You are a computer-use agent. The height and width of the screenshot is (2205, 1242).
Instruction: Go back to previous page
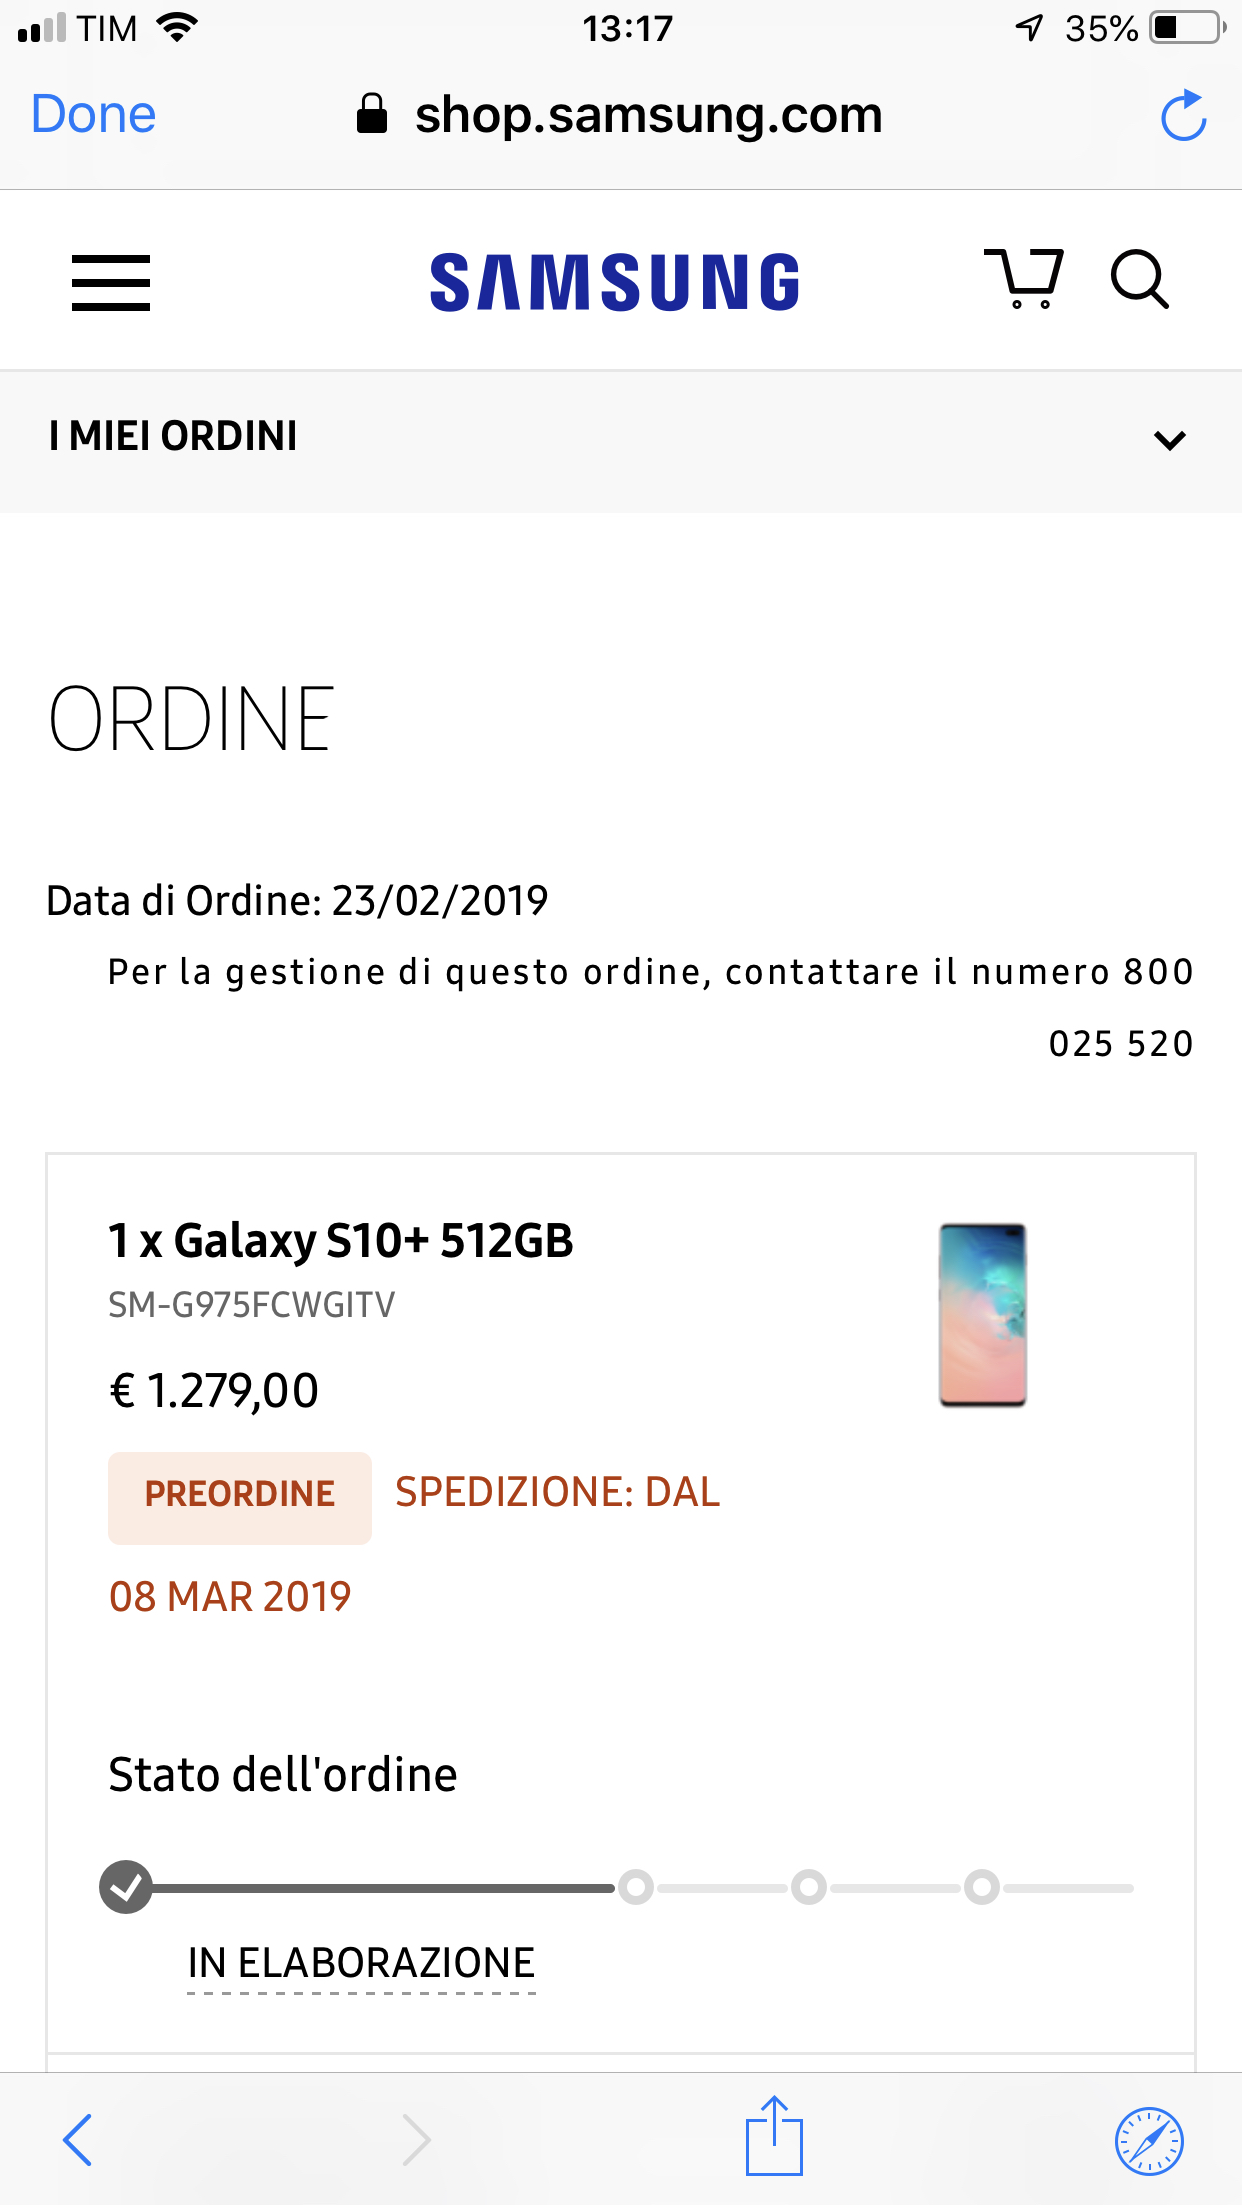tap(78, 2139)
